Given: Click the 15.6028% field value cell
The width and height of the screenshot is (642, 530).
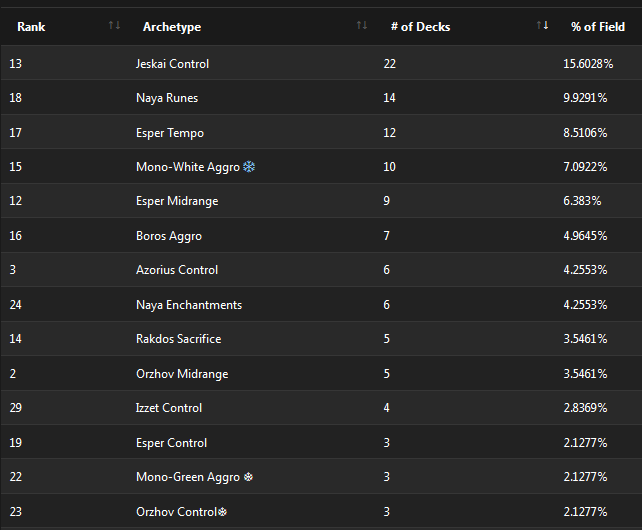Looking at the screenshot, I should (588, 64).
